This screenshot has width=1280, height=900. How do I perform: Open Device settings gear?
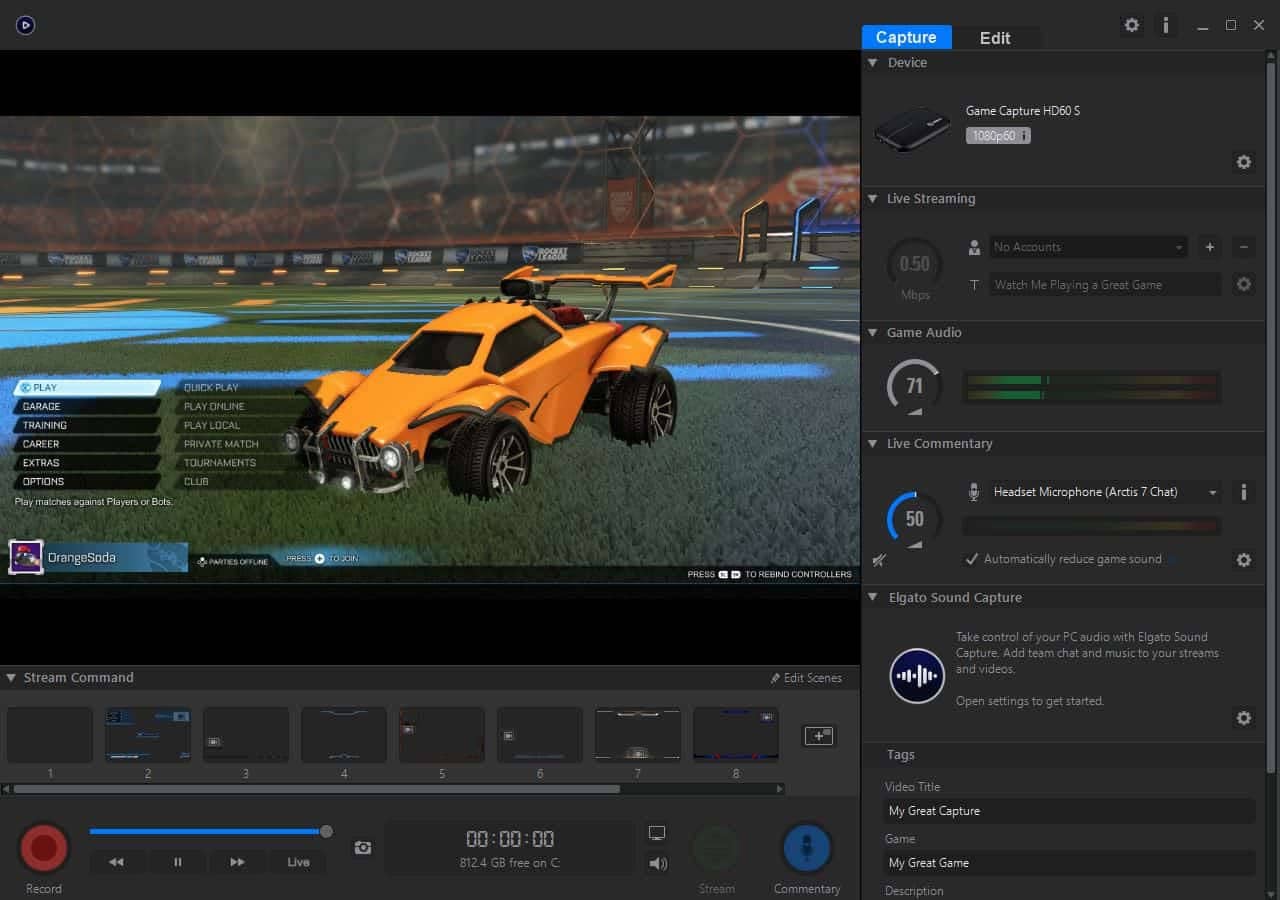[x=1244, y=162]
